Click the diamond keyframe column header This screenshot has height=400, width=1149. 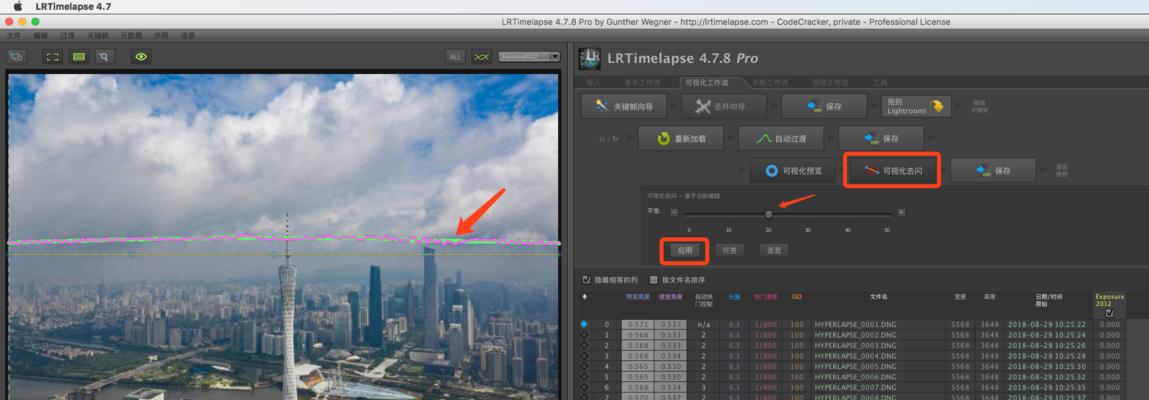tap(584, 297)
